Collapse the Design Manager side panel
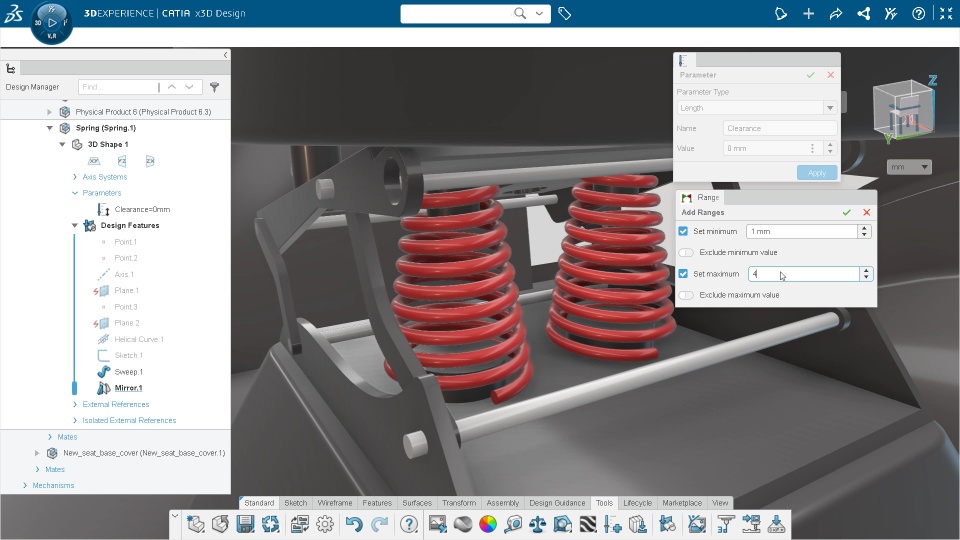The height and width of the screenshot is (540, 960). click(225, 55)
